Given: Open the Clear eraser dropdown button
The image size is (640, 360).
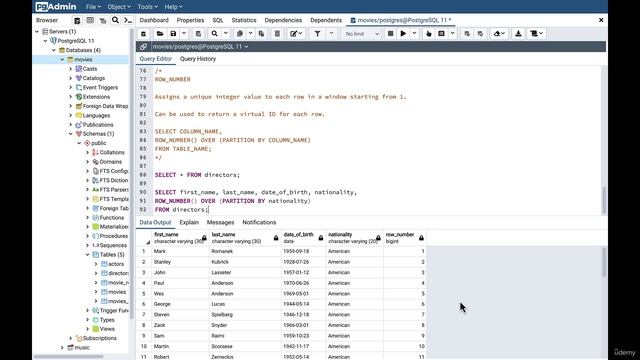Looking at the screenshot, I should pyautogui.click(x=499, y=34).
